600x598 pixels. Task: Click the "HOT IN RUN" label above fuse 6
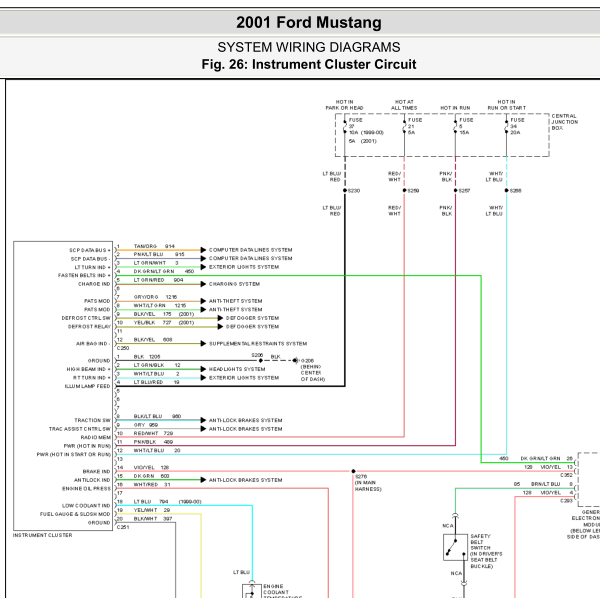(455, 108)
